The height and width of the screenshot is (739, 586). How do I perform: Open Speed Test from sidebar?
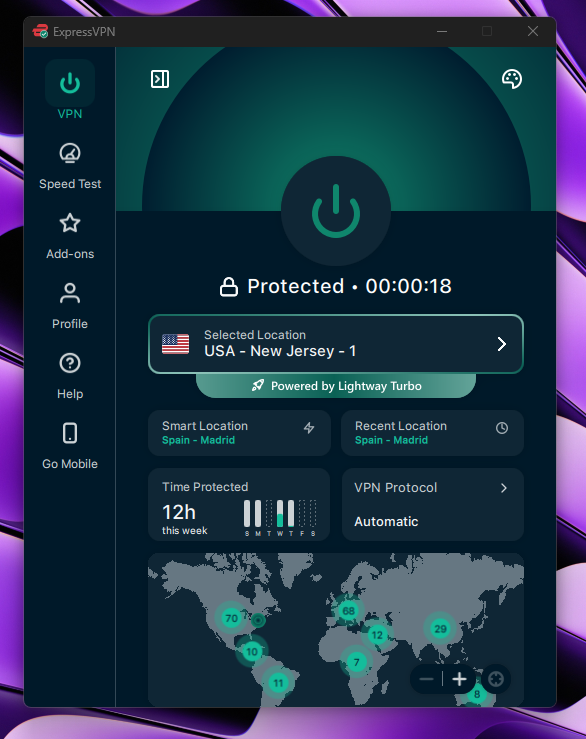70,166
